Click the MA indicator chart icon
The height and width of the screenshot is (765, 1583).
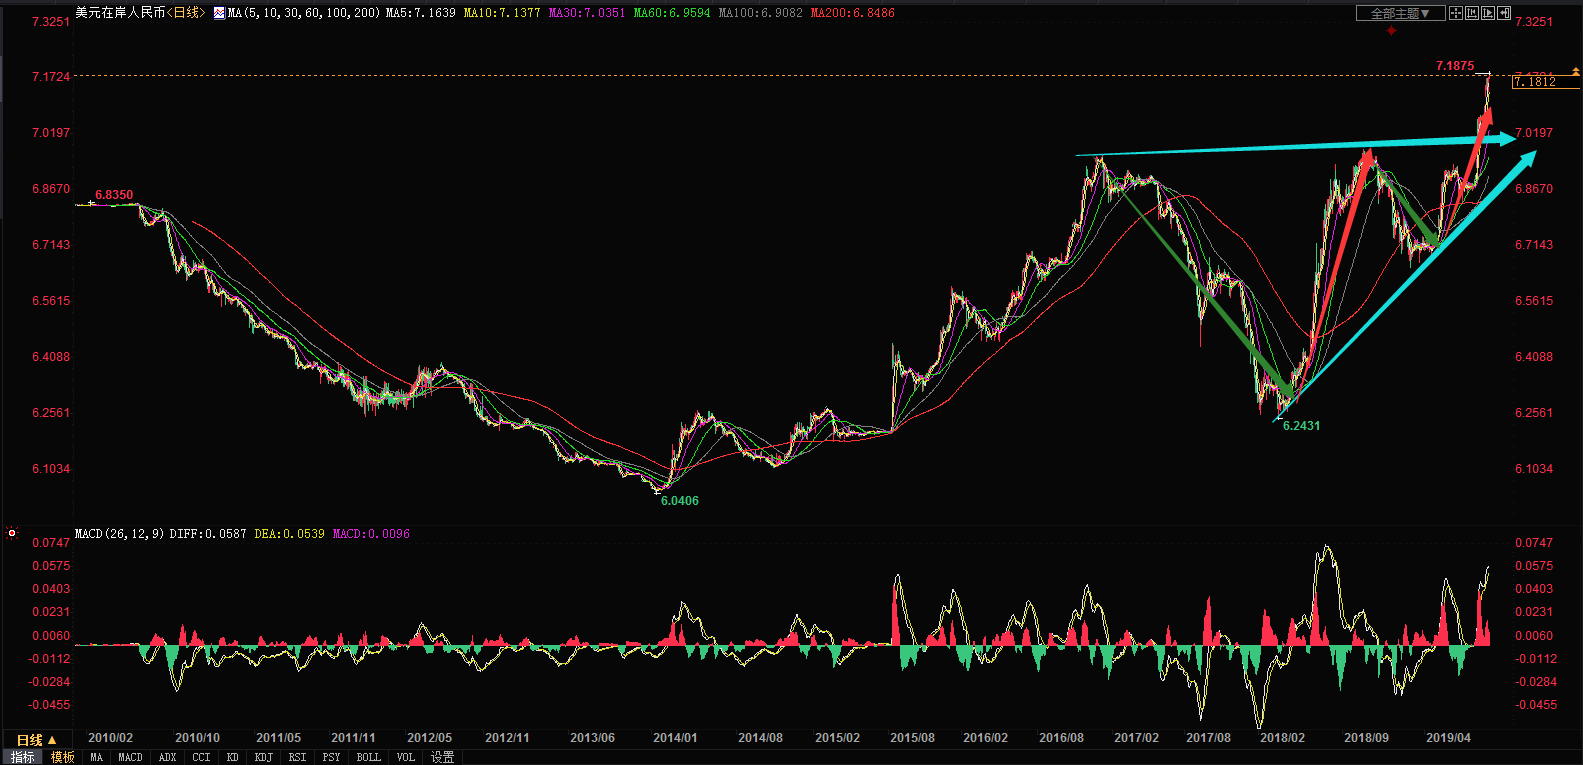[219, 13]
